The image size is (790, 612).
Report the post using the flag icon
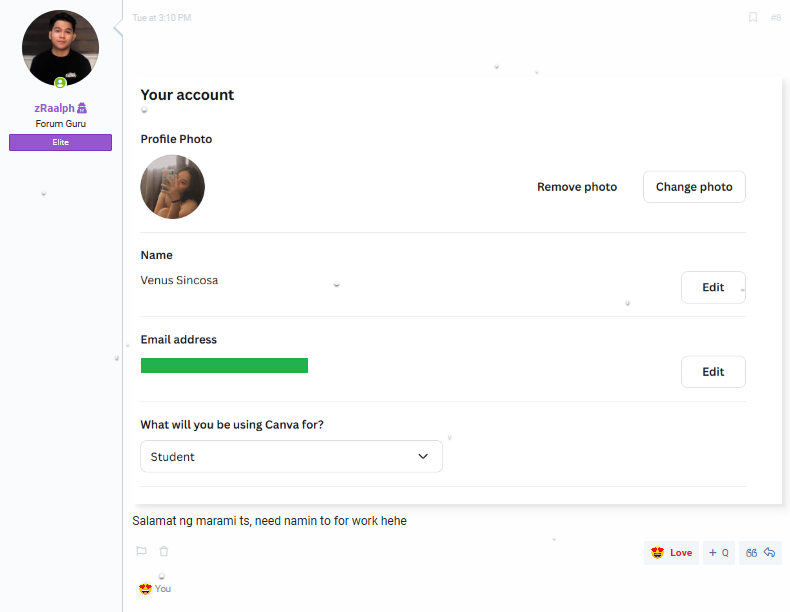pos(142,551)
